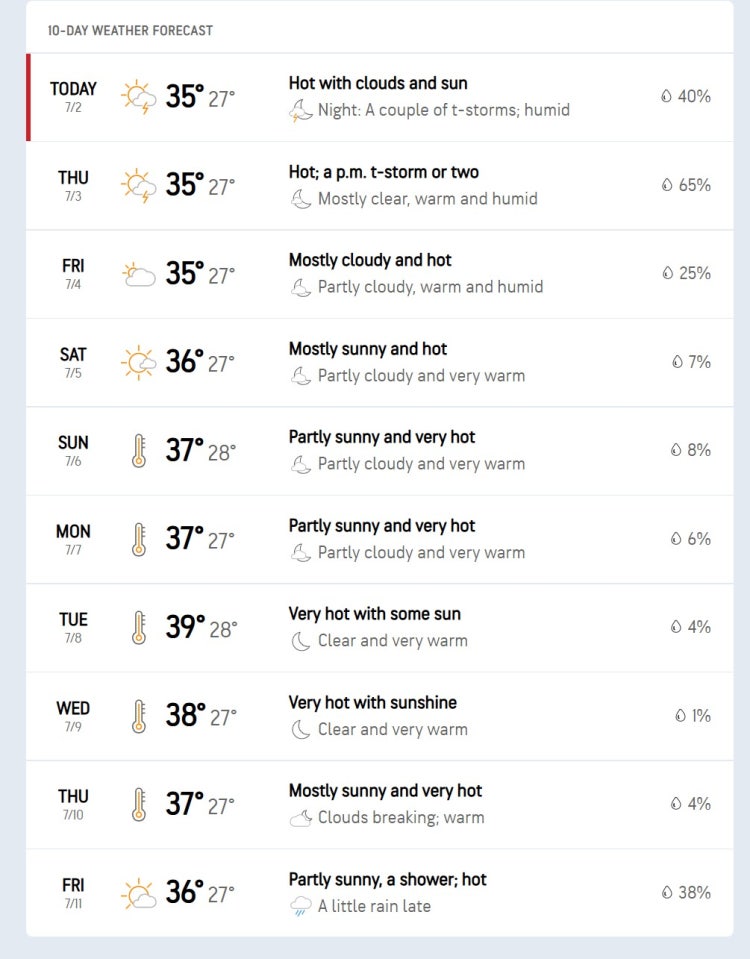Click the 38% precipitation chance on Friday 7/11
The image size is (750, 959).
pos(694,892)
